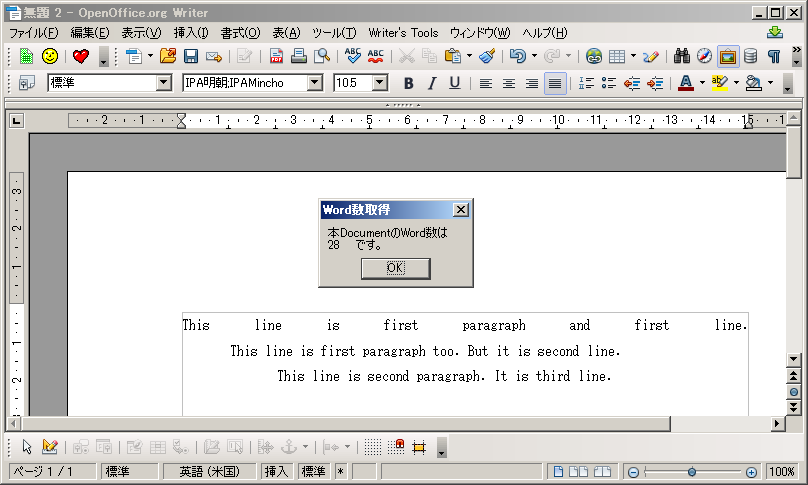This screenshot has height=485, width=808.
Task: Open Show Draw Functions pencil icon
Action: 651,56
